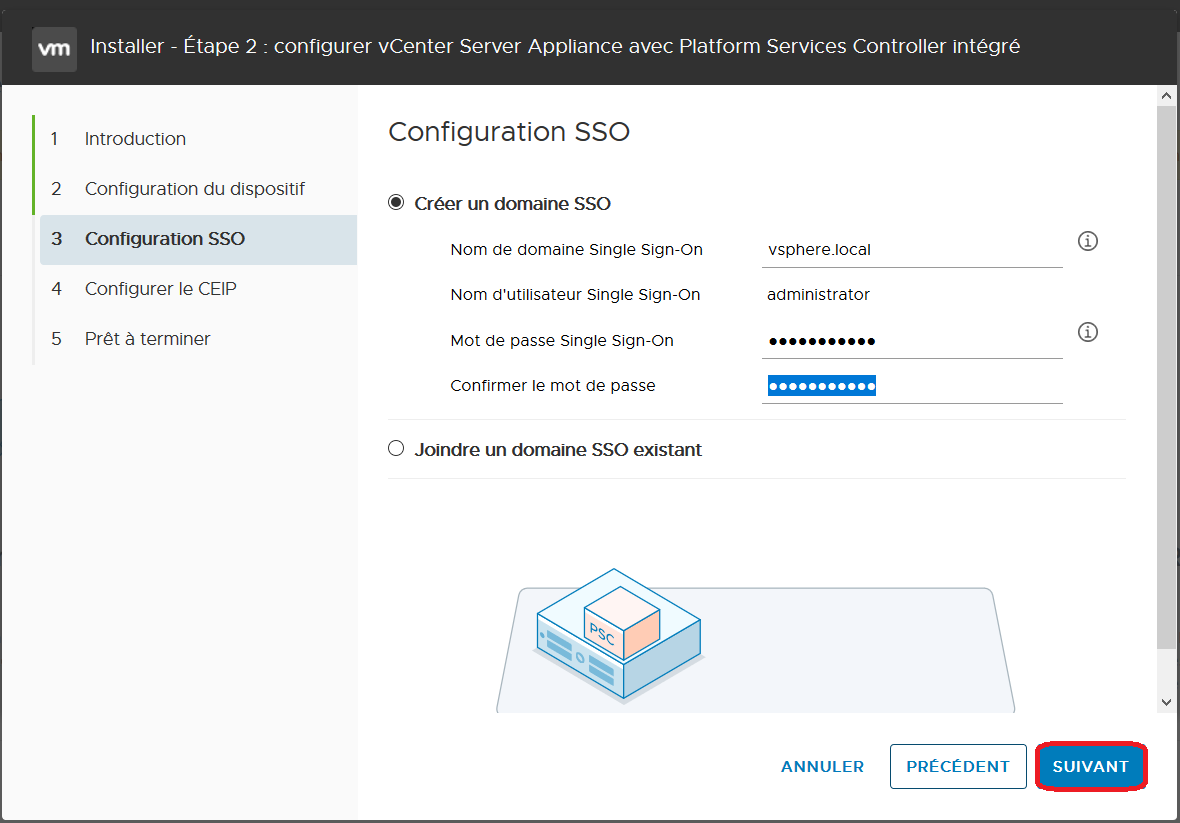This screenshot has height=823, width=1180.
Task: Select Créer un domaine SSO radio button
Action: pos(396,203)
